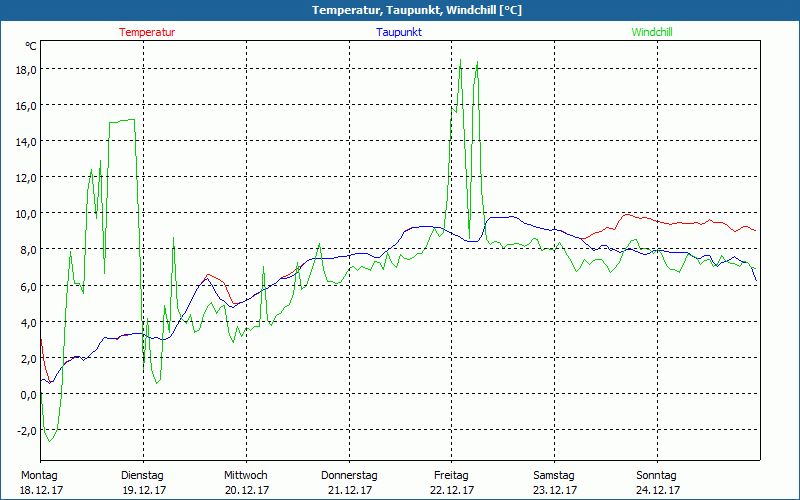Click the 0,0 y-axis tick label

coord(28,394)
